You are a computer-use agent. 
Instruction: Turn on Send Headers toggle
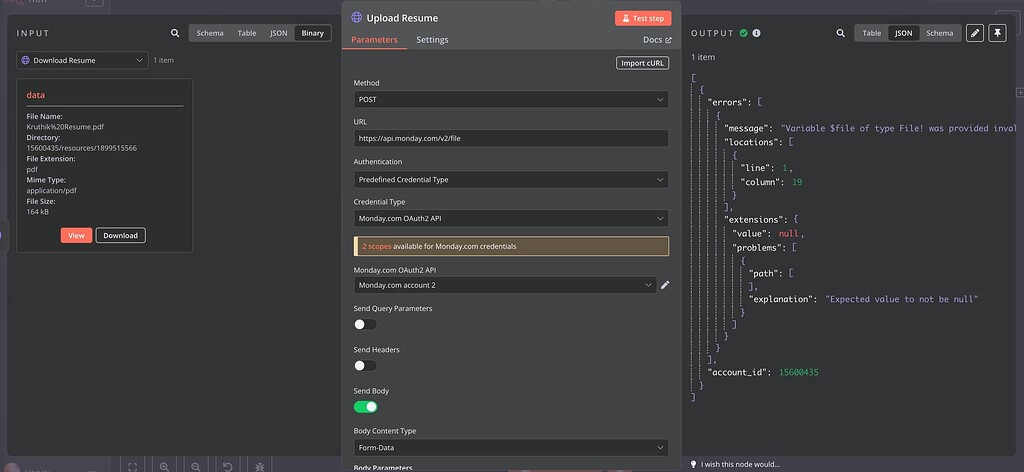[365, 366]
